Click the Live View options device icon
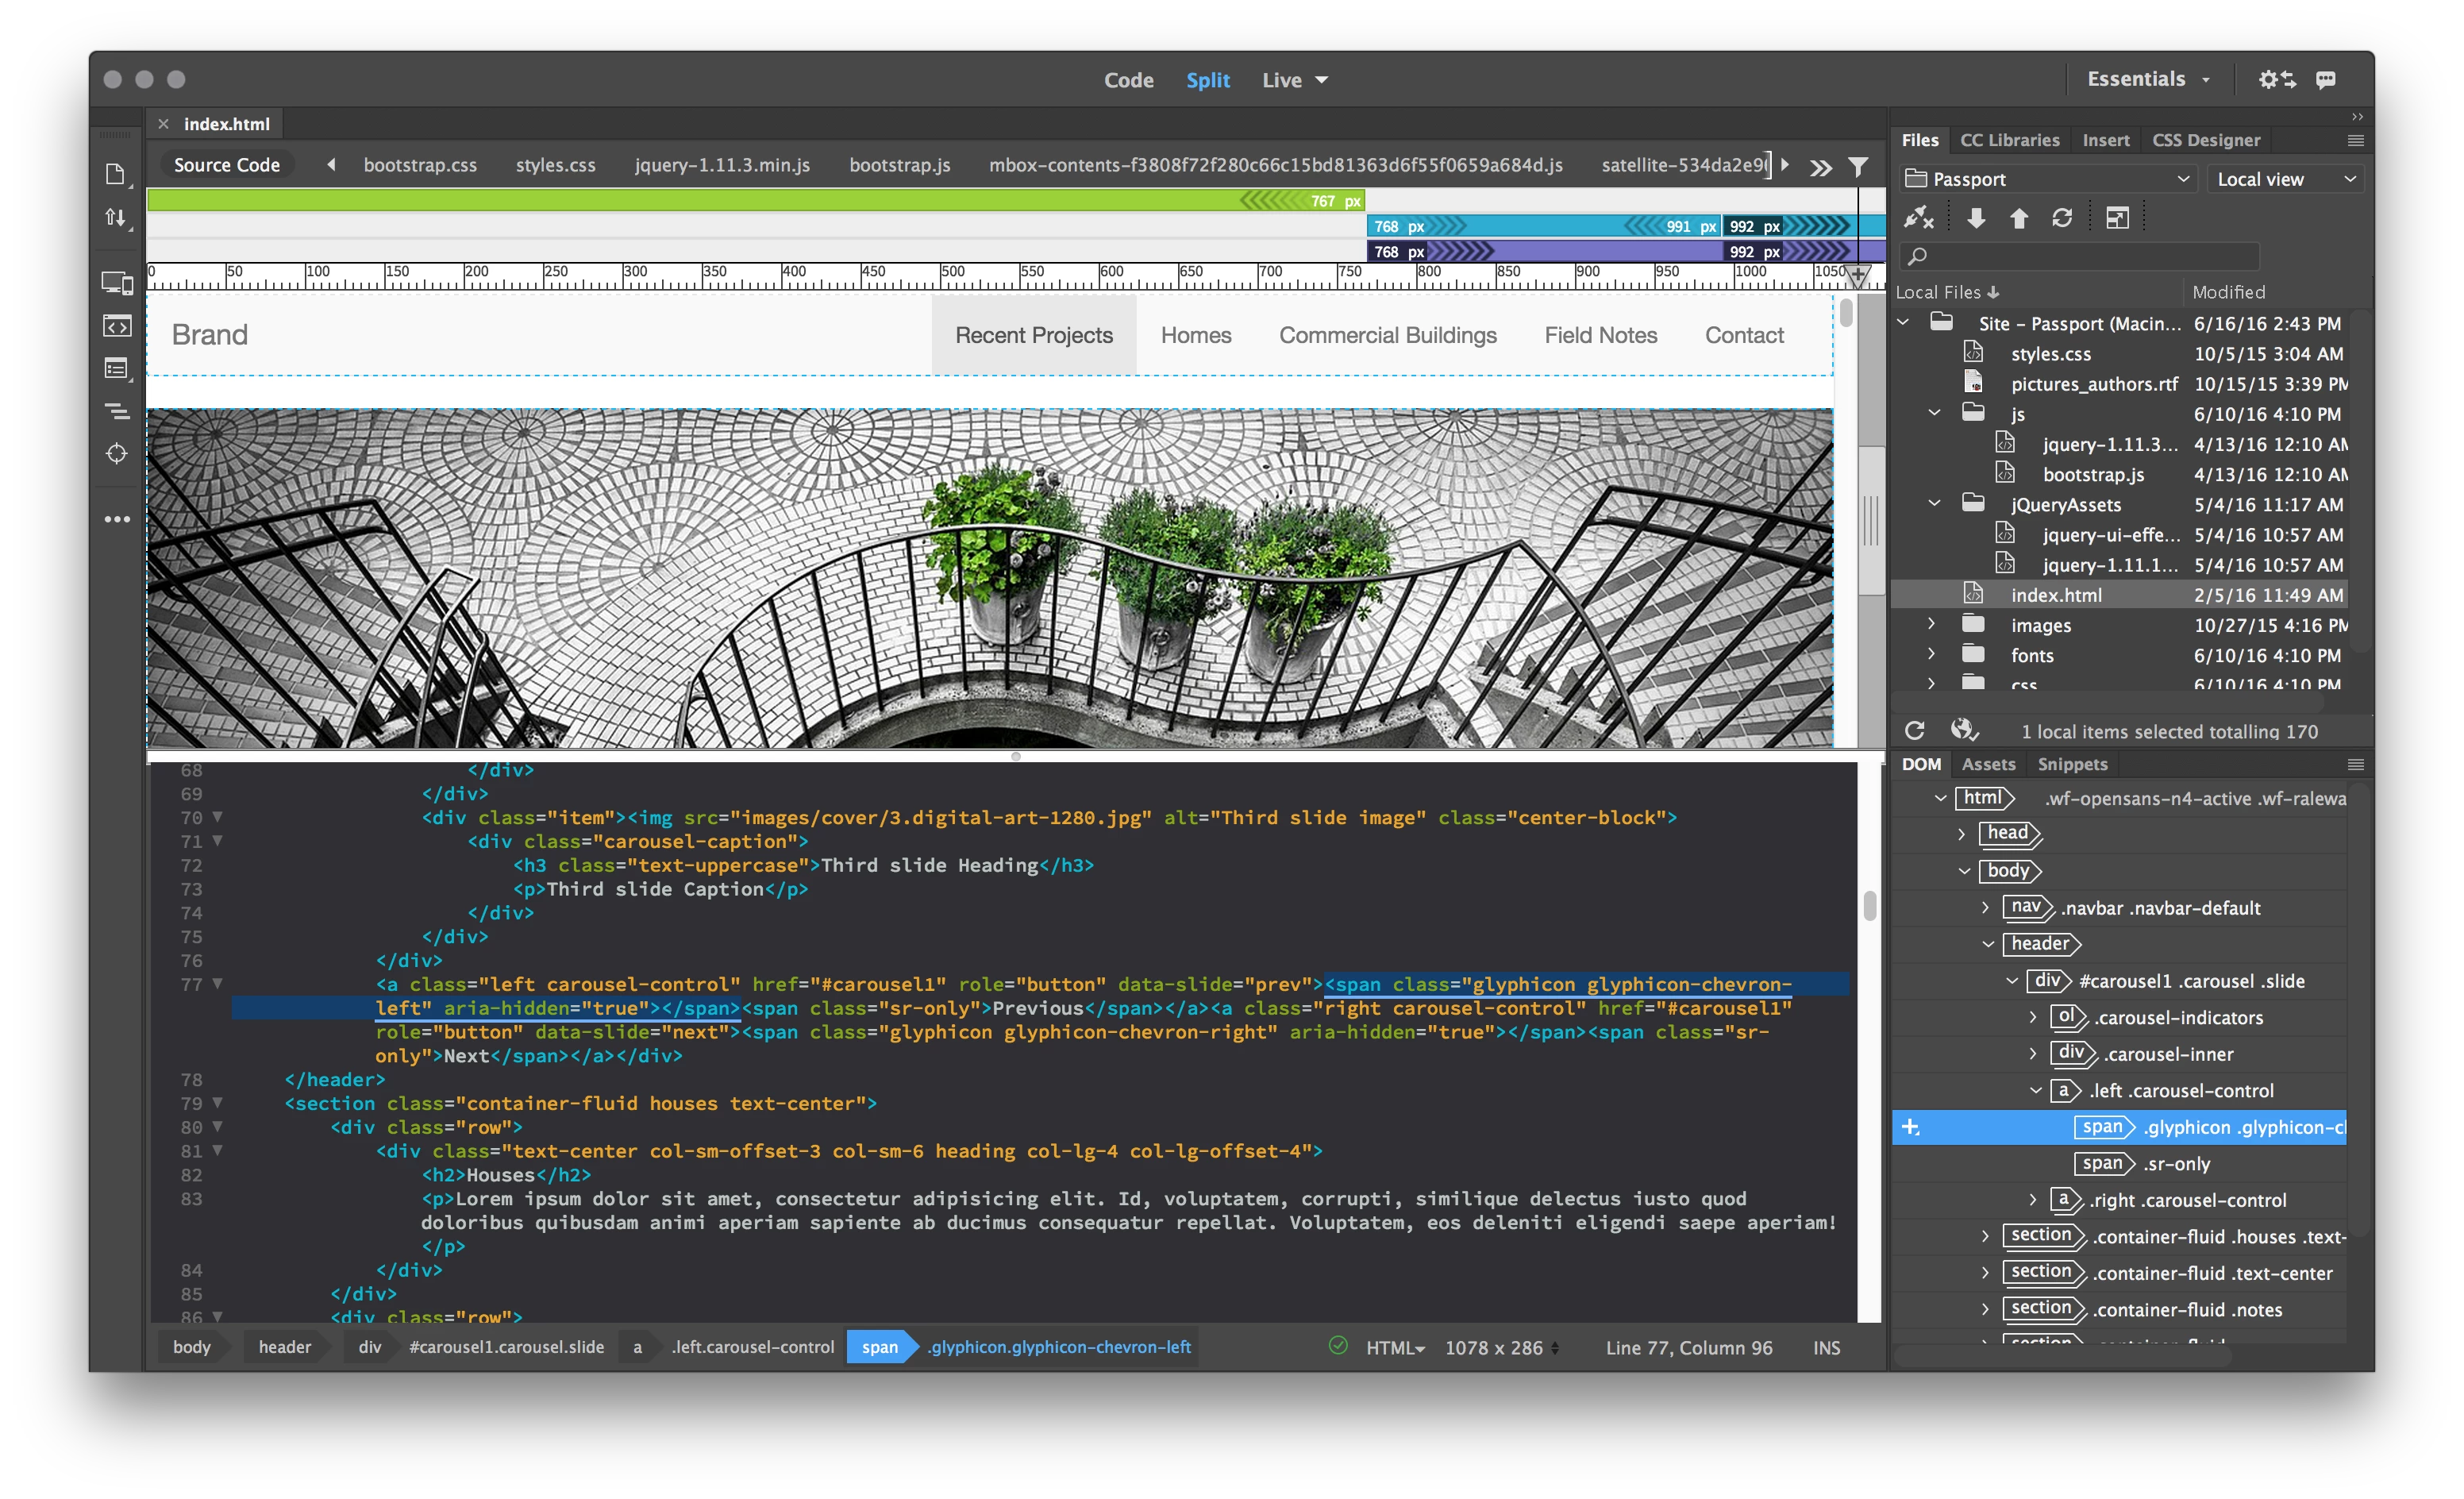2464x1499 pixels. pos(117,283)
